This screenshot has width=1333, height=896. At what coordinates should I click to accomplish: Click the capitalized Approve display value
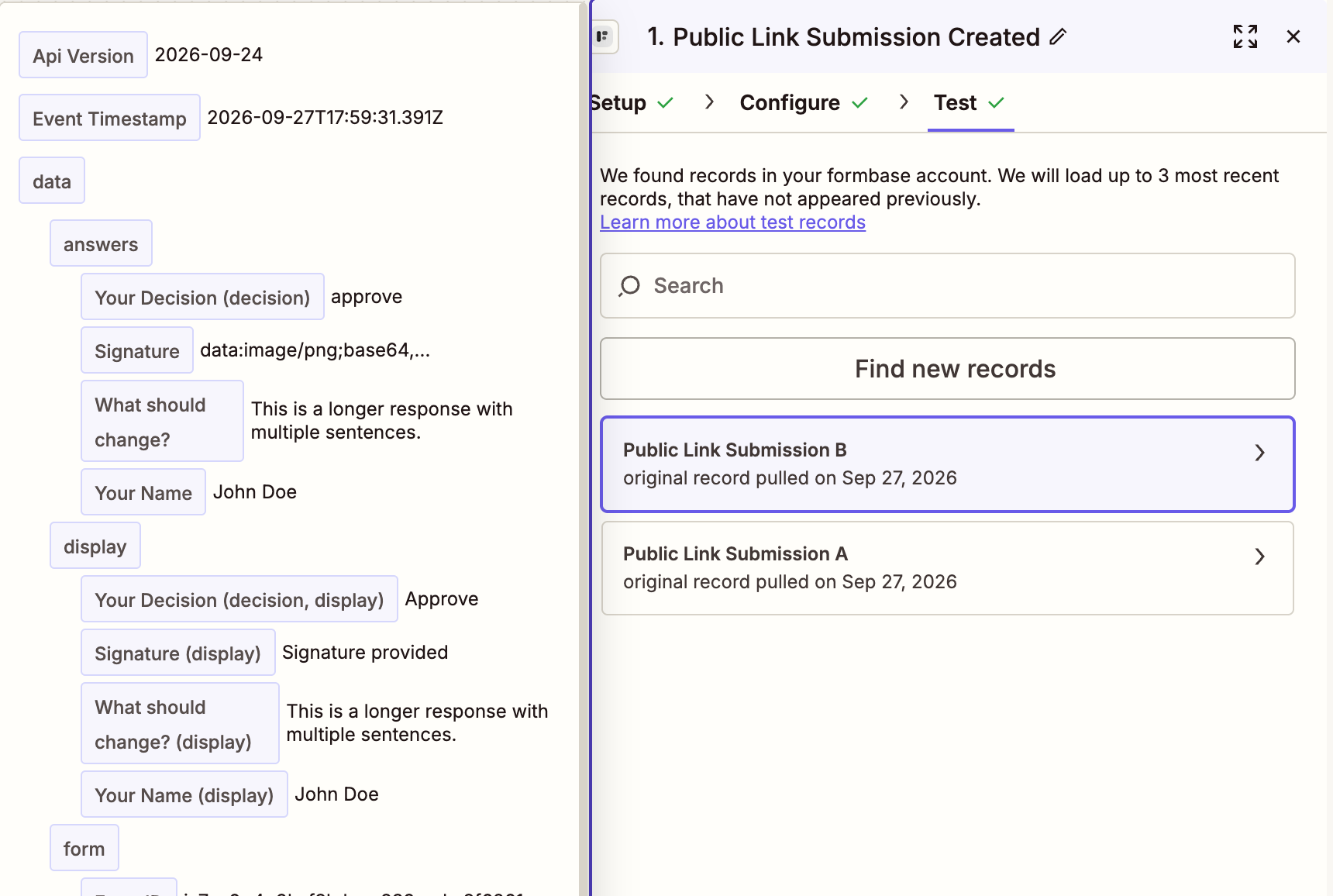point(441,599)
